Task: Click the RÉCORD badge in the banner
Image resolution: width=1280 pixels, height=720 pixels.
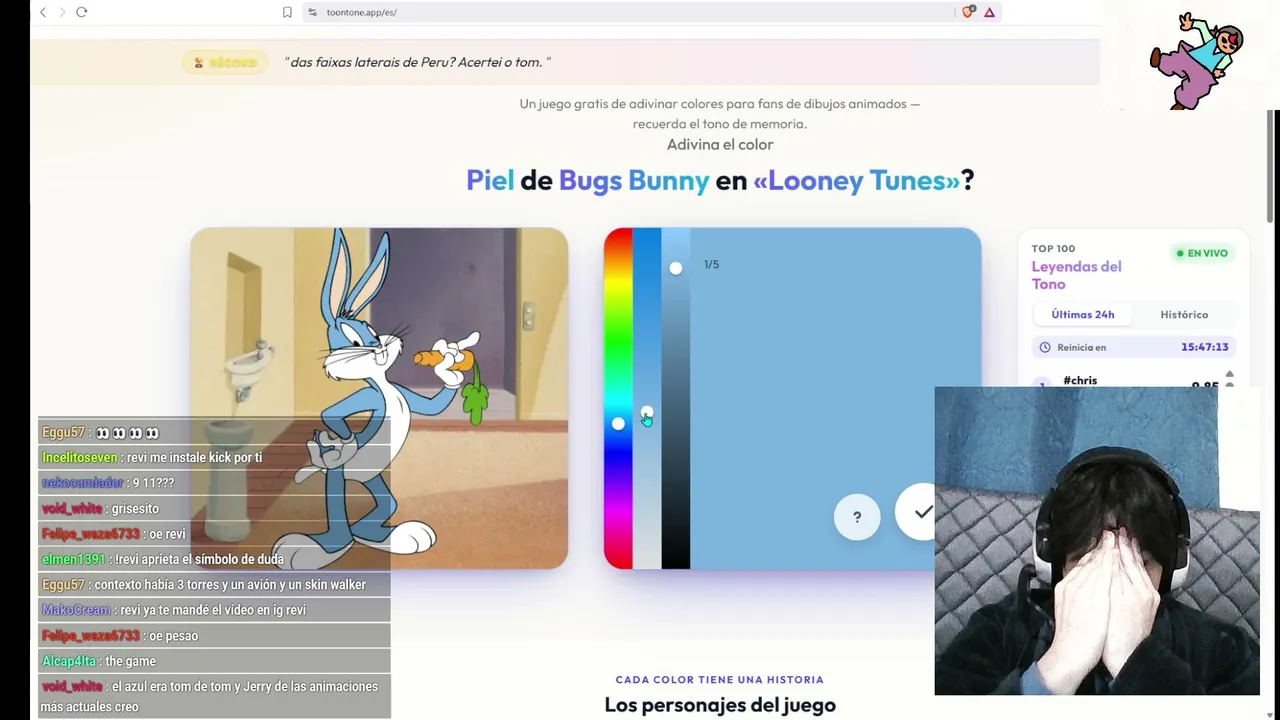Action: click(x=226, y=62)
